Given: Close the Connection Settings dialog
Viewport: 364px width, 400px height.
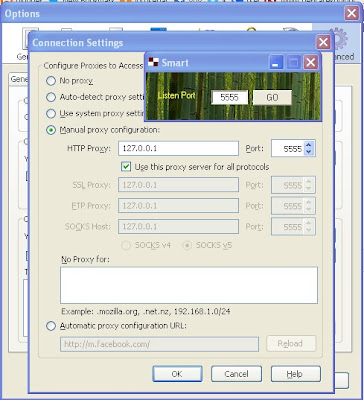Looking at the screenshot, I should 323,42.
